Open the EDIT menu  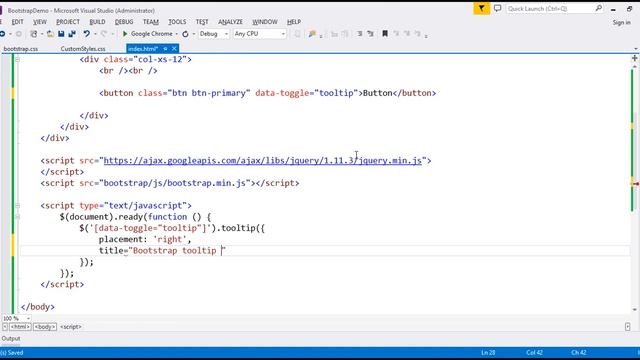[18, 22]
